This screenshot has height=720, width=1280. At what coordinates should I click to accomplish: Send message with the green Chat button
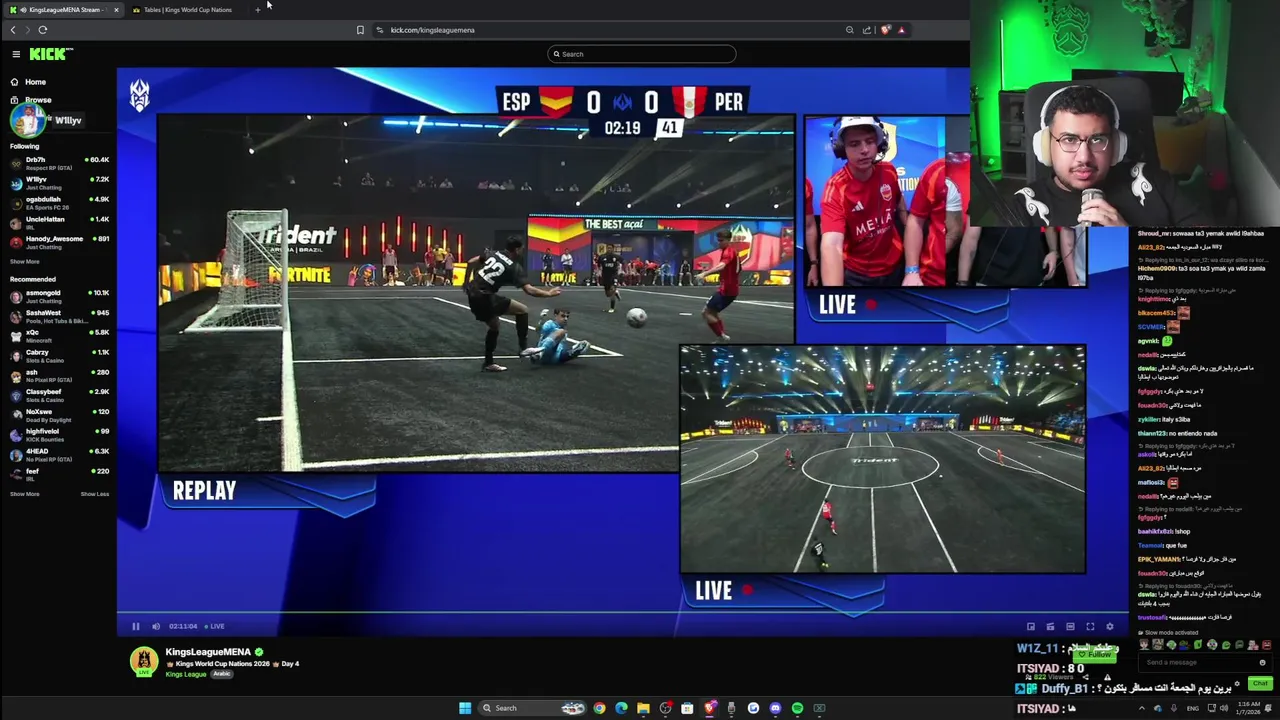(1260, 684)
